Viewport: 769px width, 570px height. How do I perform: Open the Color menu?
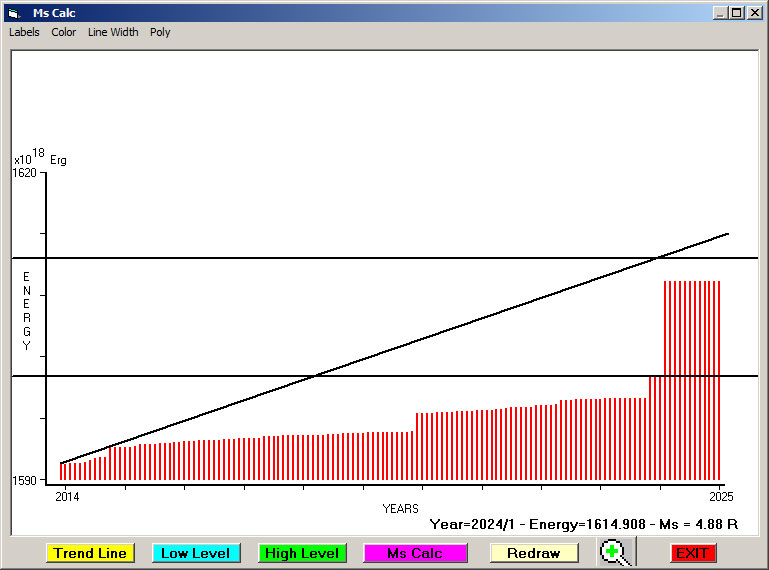click(x=64, y=32)
